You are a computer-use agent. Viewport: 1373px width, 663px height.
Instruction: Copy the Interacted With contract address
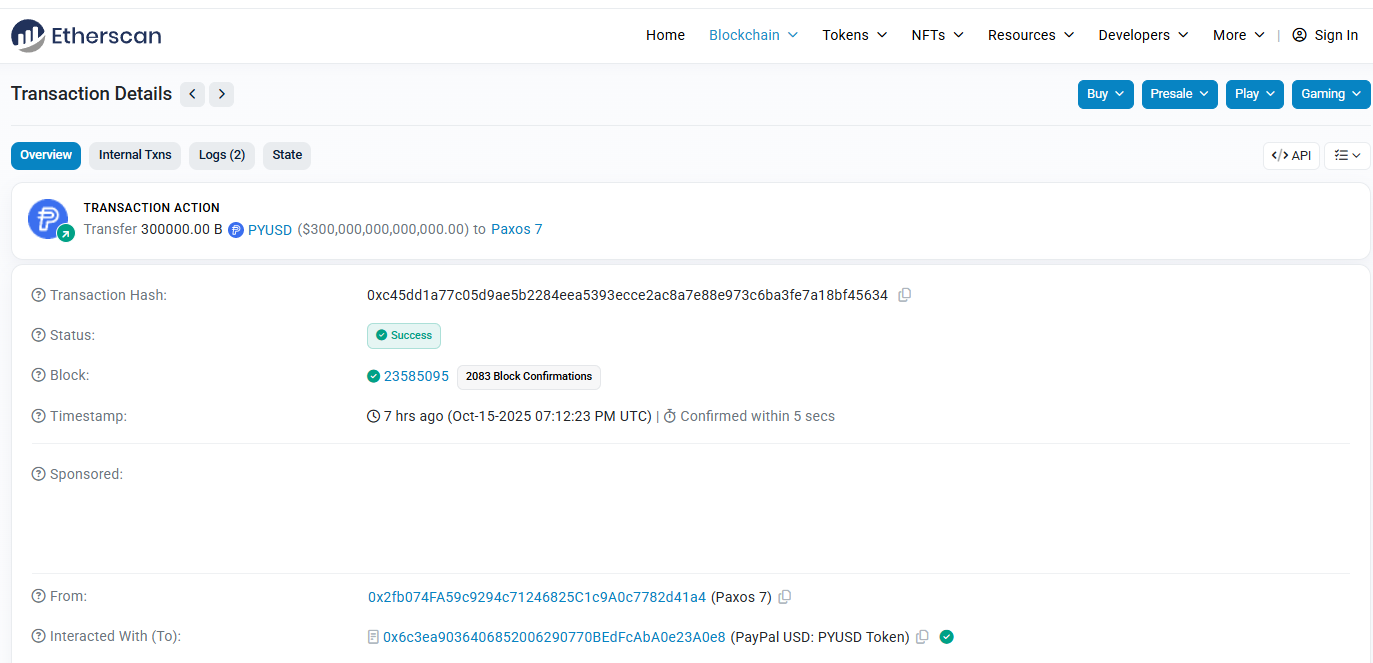tap(922, 637)
